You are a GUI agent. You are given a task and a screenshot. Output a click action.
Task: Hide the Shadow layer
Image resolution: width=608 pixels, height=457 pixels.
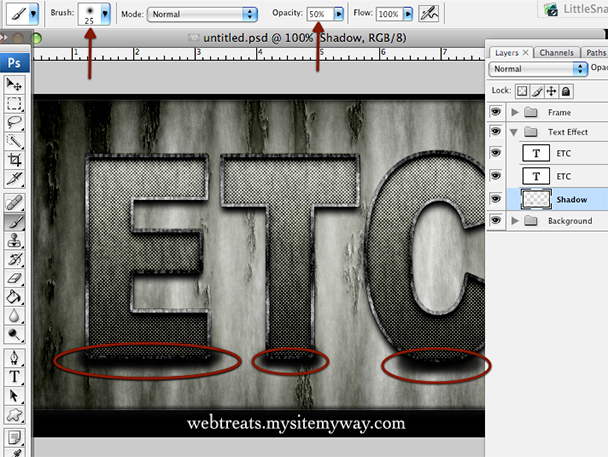(x=496, y=199)
